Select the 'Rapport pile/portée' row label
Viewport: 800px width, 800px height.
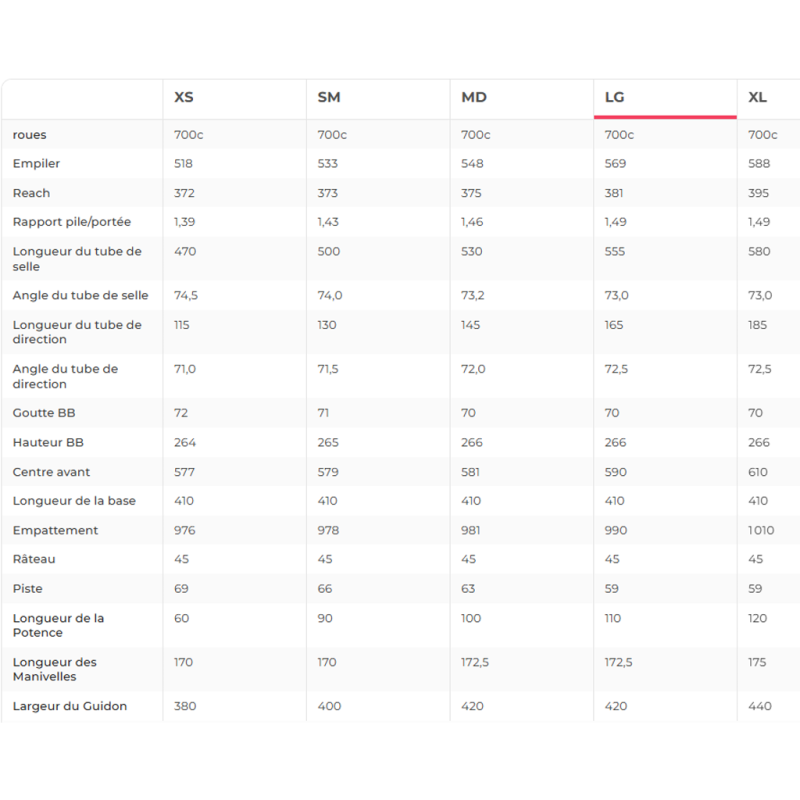pos(72,222)
